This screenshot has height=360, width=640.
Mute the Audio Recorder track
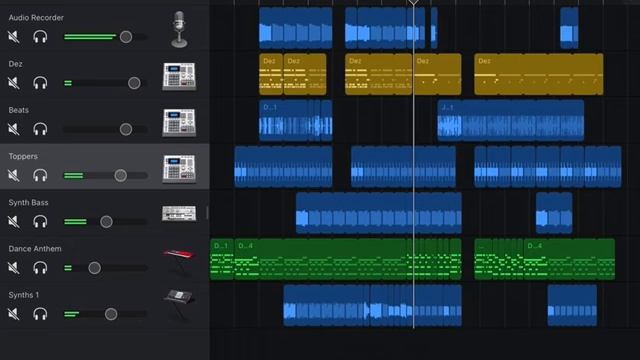click(x=14, y=37)
